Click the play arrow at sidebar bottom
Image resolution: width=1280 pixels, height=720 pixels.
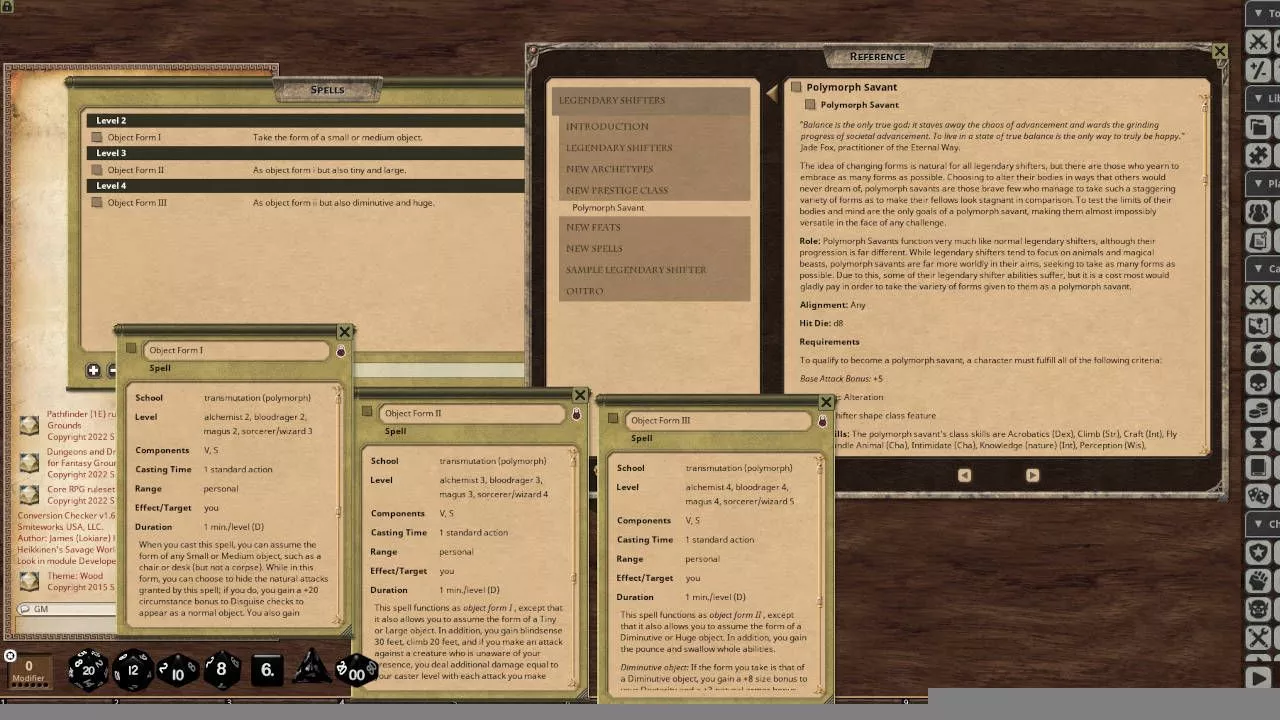[x=1259, y=678]
